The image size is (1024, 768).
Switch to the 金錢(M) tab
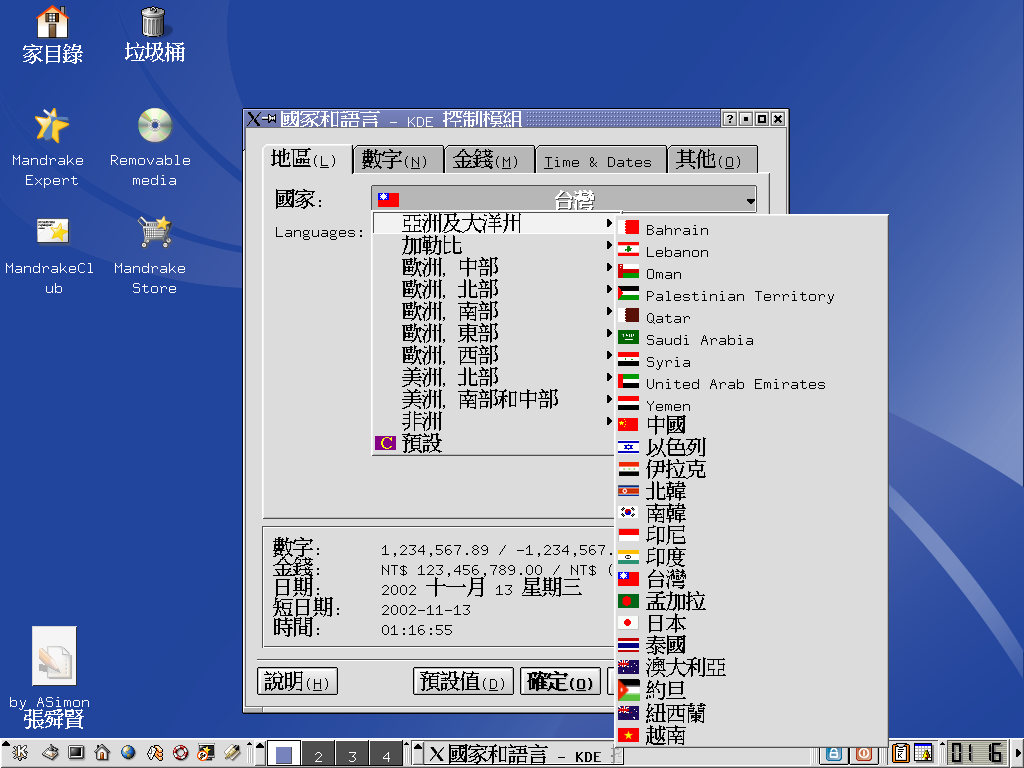pos(489,160)
